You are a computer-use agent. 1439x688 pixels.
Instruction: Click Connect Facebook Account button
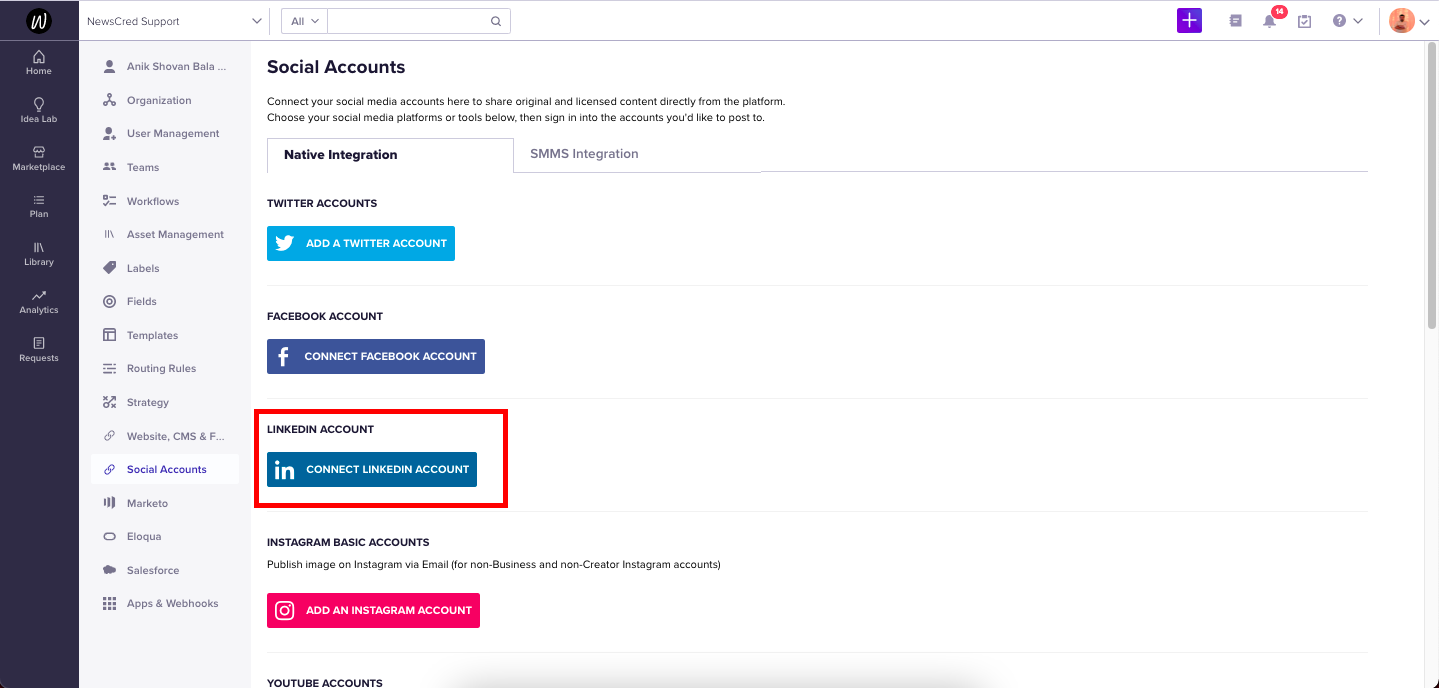click(x=376, y=356)
